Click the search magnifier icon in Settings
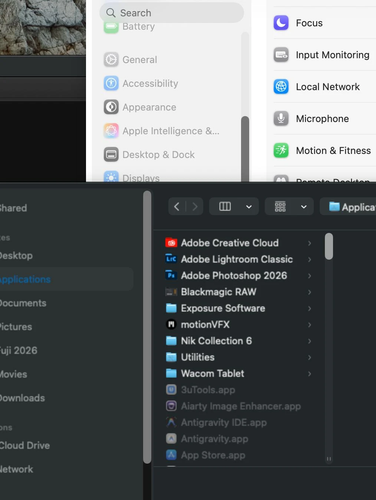Viewport: 376px width, 500px height. point(110,13)
